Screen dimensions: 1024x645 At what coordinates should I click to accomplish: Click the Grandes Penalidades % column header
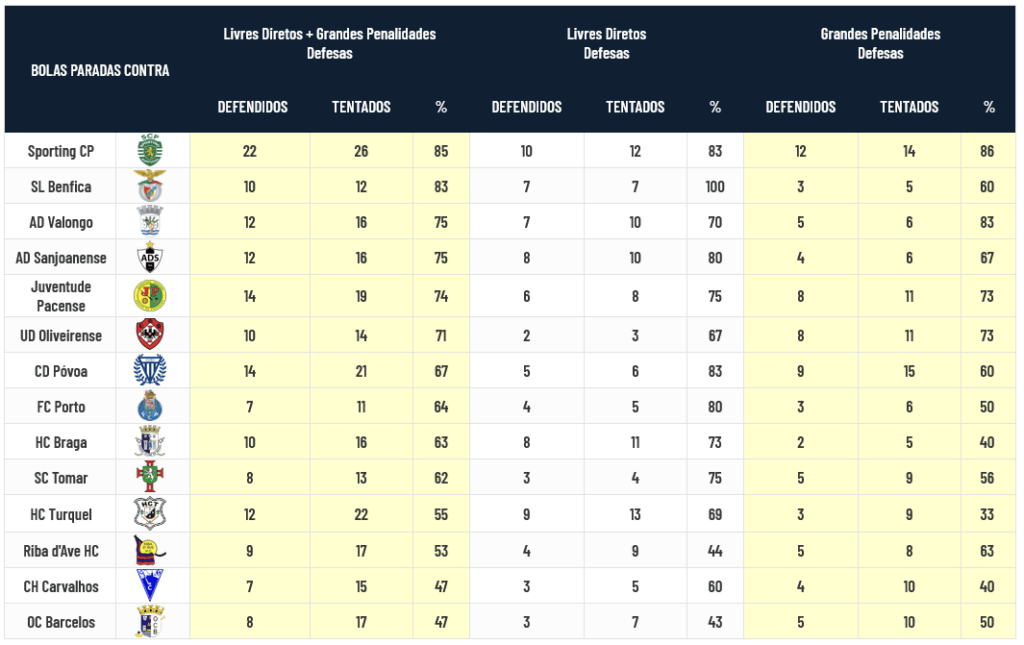tap(989, 107)
